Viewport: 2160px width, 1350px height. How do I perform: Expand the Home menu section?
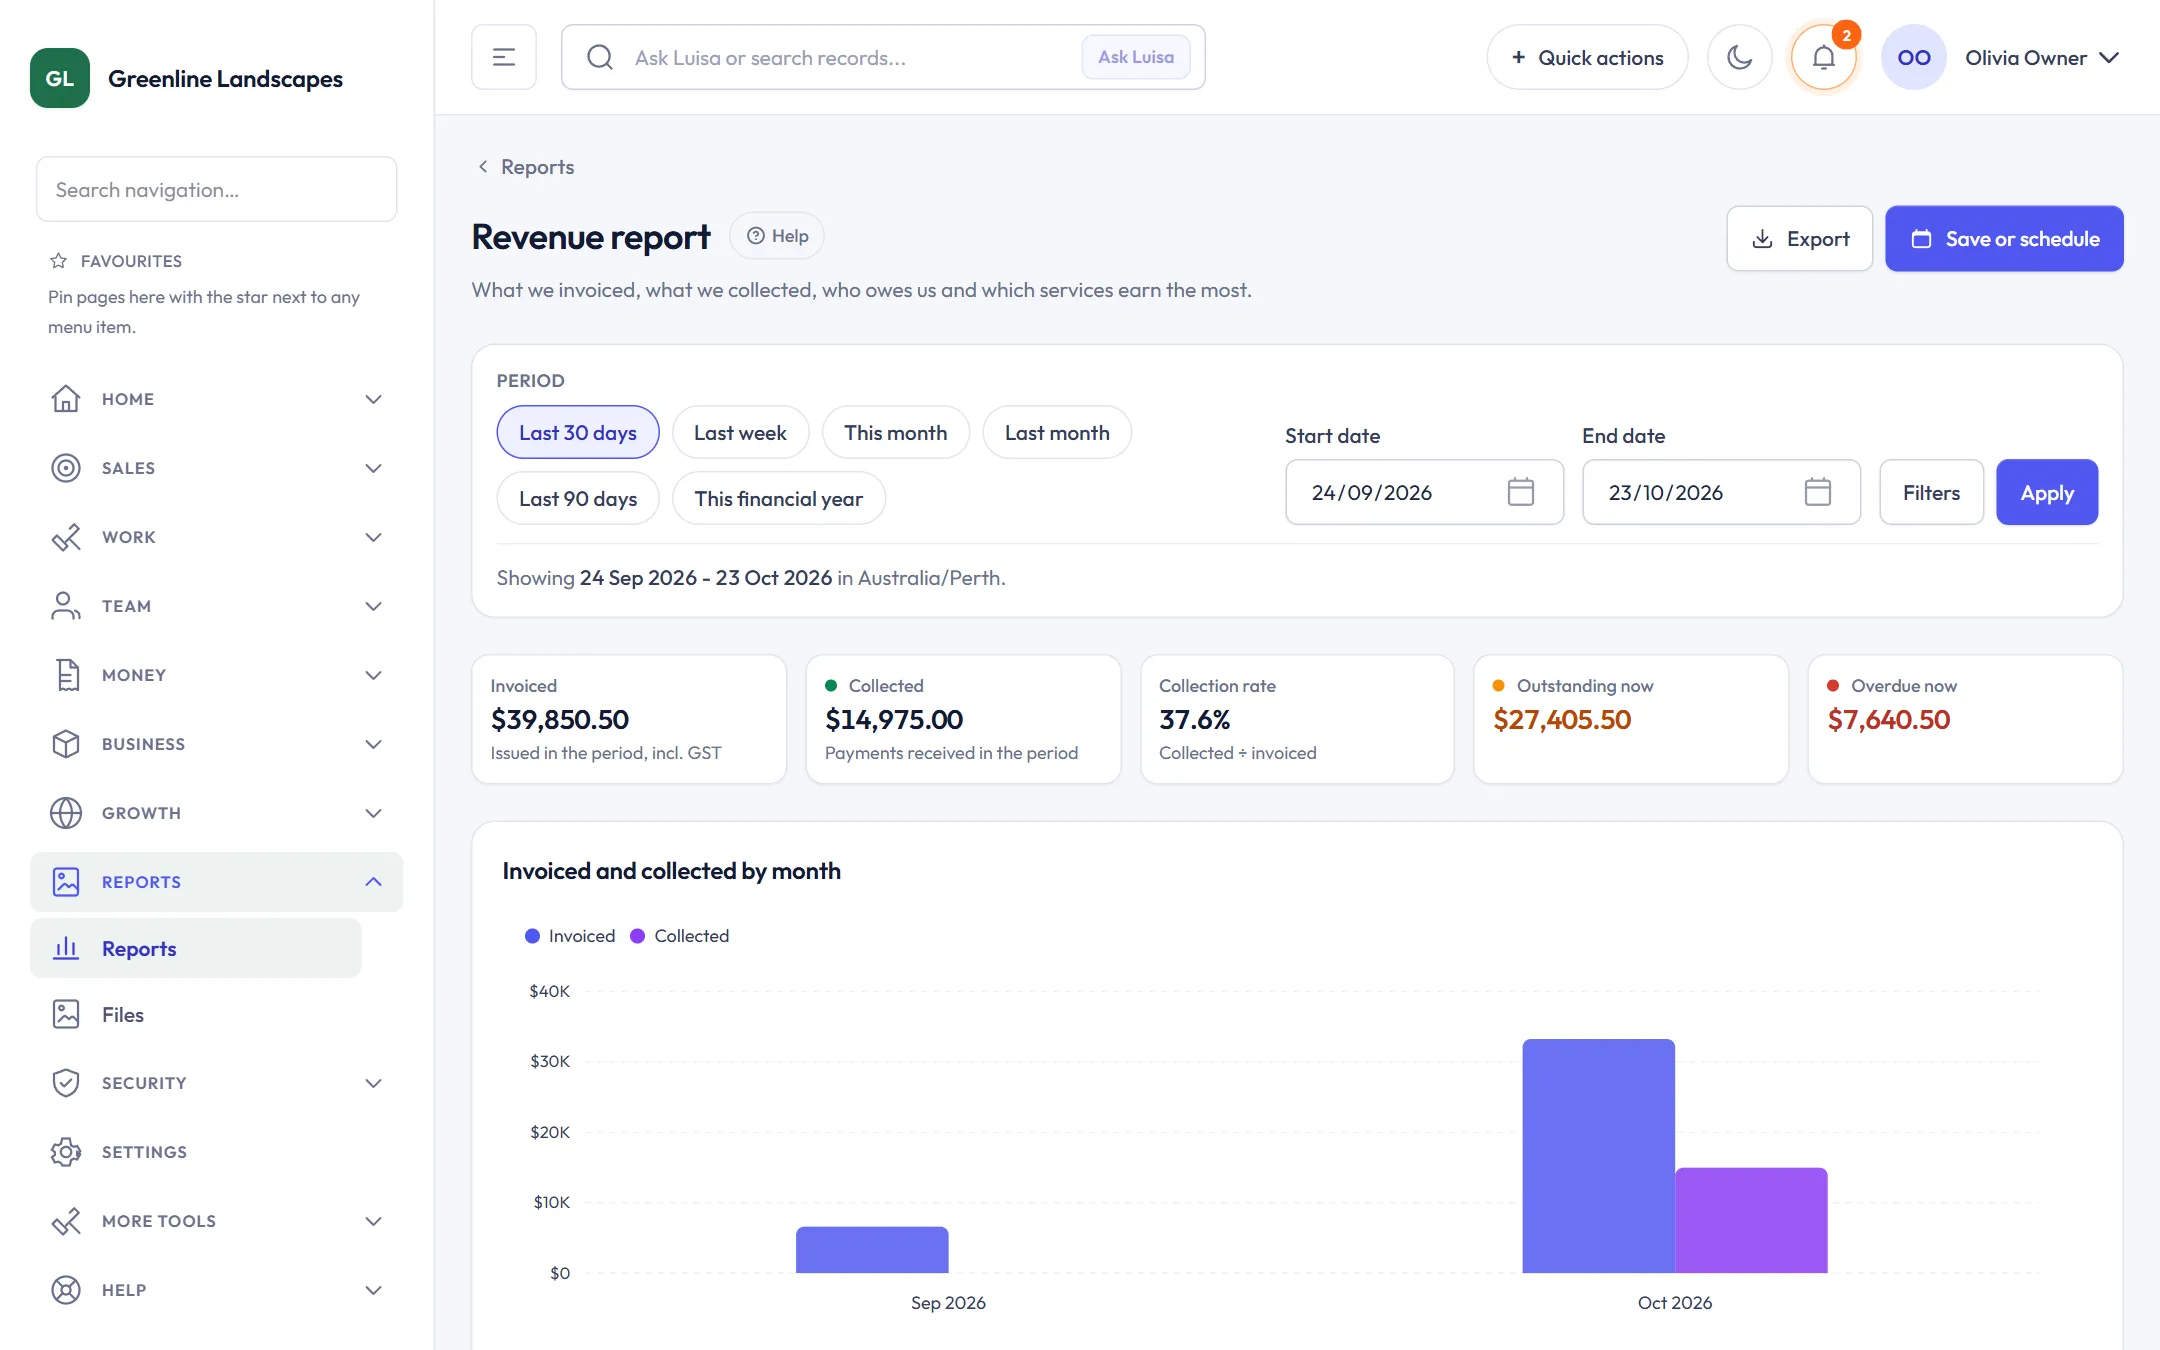[x=216, y=399]
